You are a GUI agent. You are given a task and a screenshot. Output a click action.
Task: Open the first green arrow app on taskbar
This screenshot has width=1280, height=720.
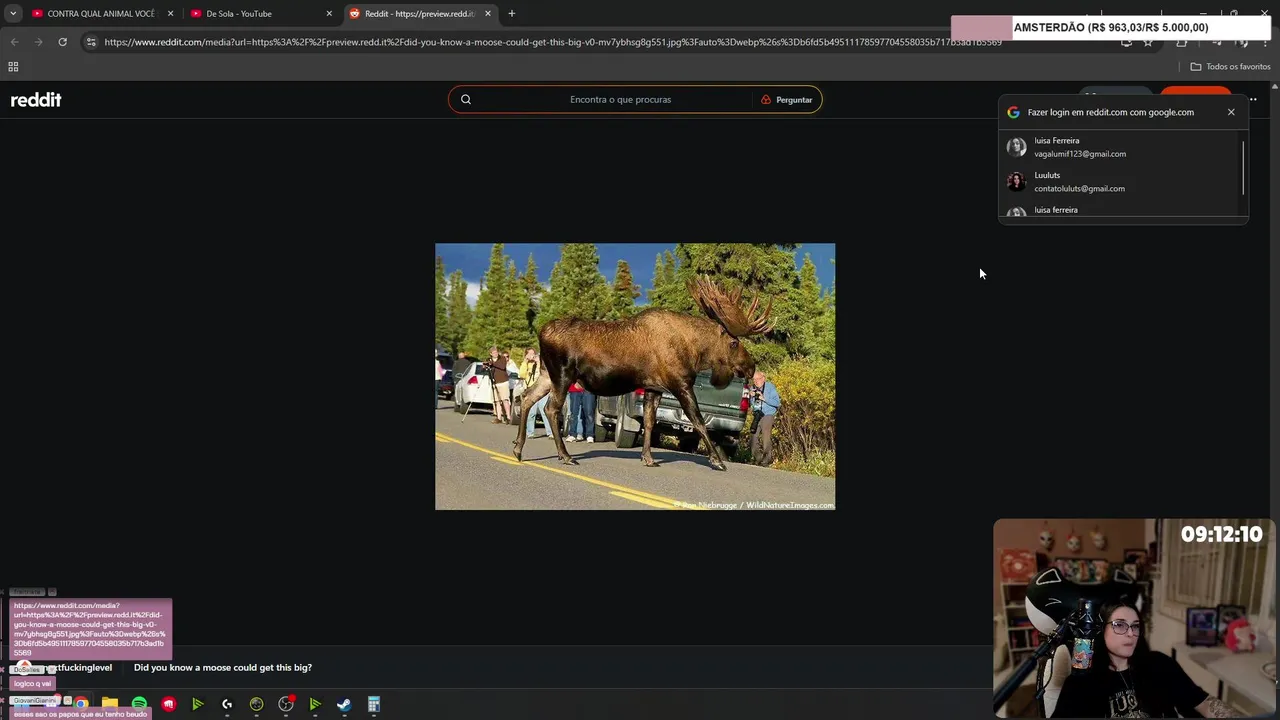click(x=198, y=704)
